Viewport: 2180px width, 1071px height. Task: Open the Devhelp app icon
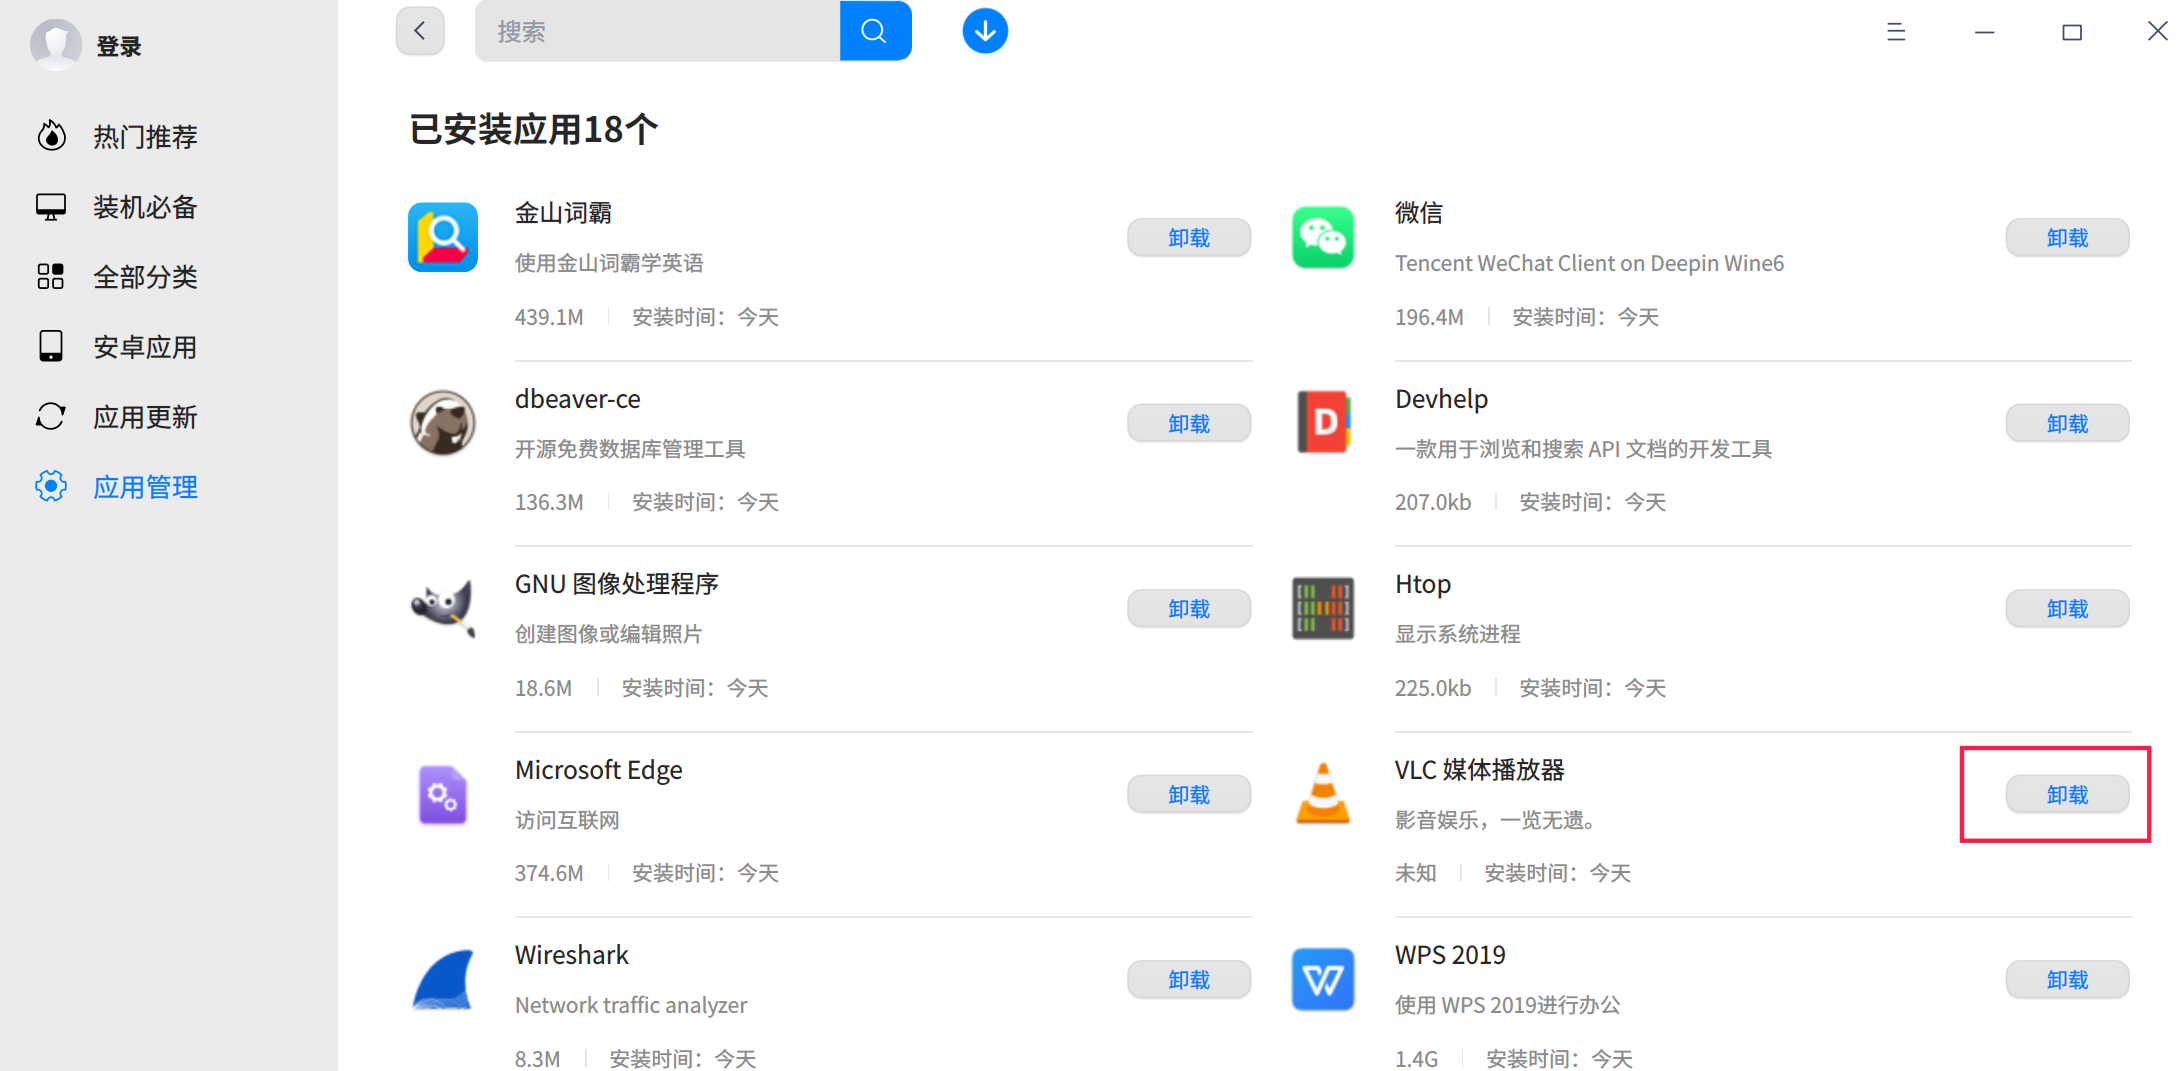click(x=1323, y=422)
